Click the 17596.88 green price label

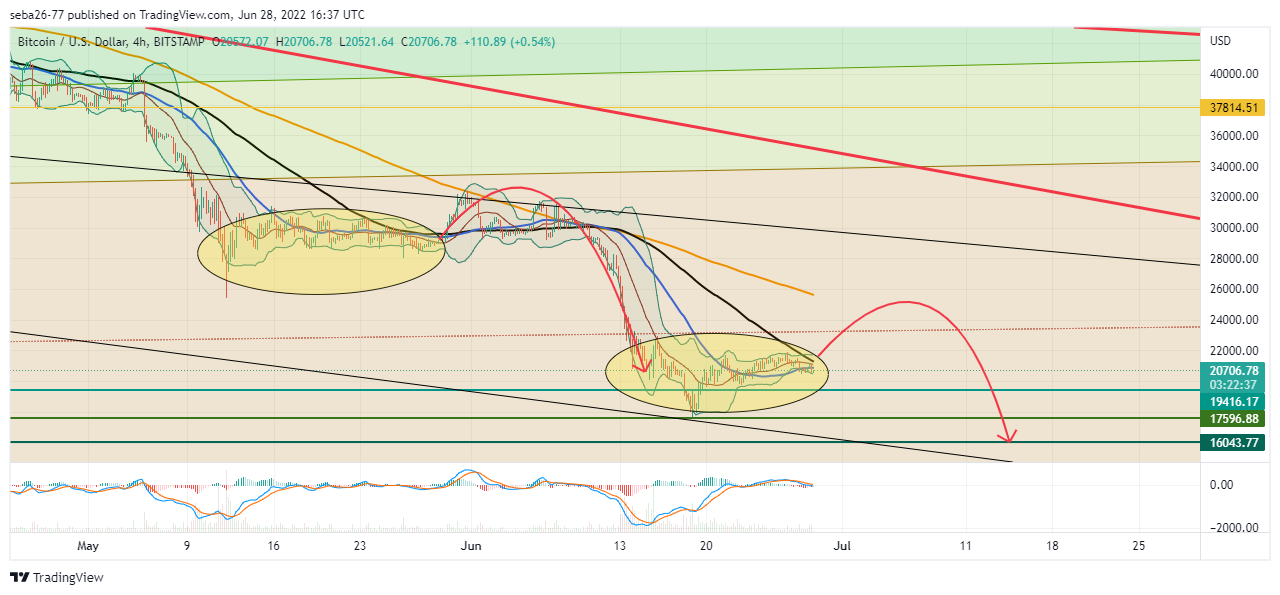click(1234, 419)
